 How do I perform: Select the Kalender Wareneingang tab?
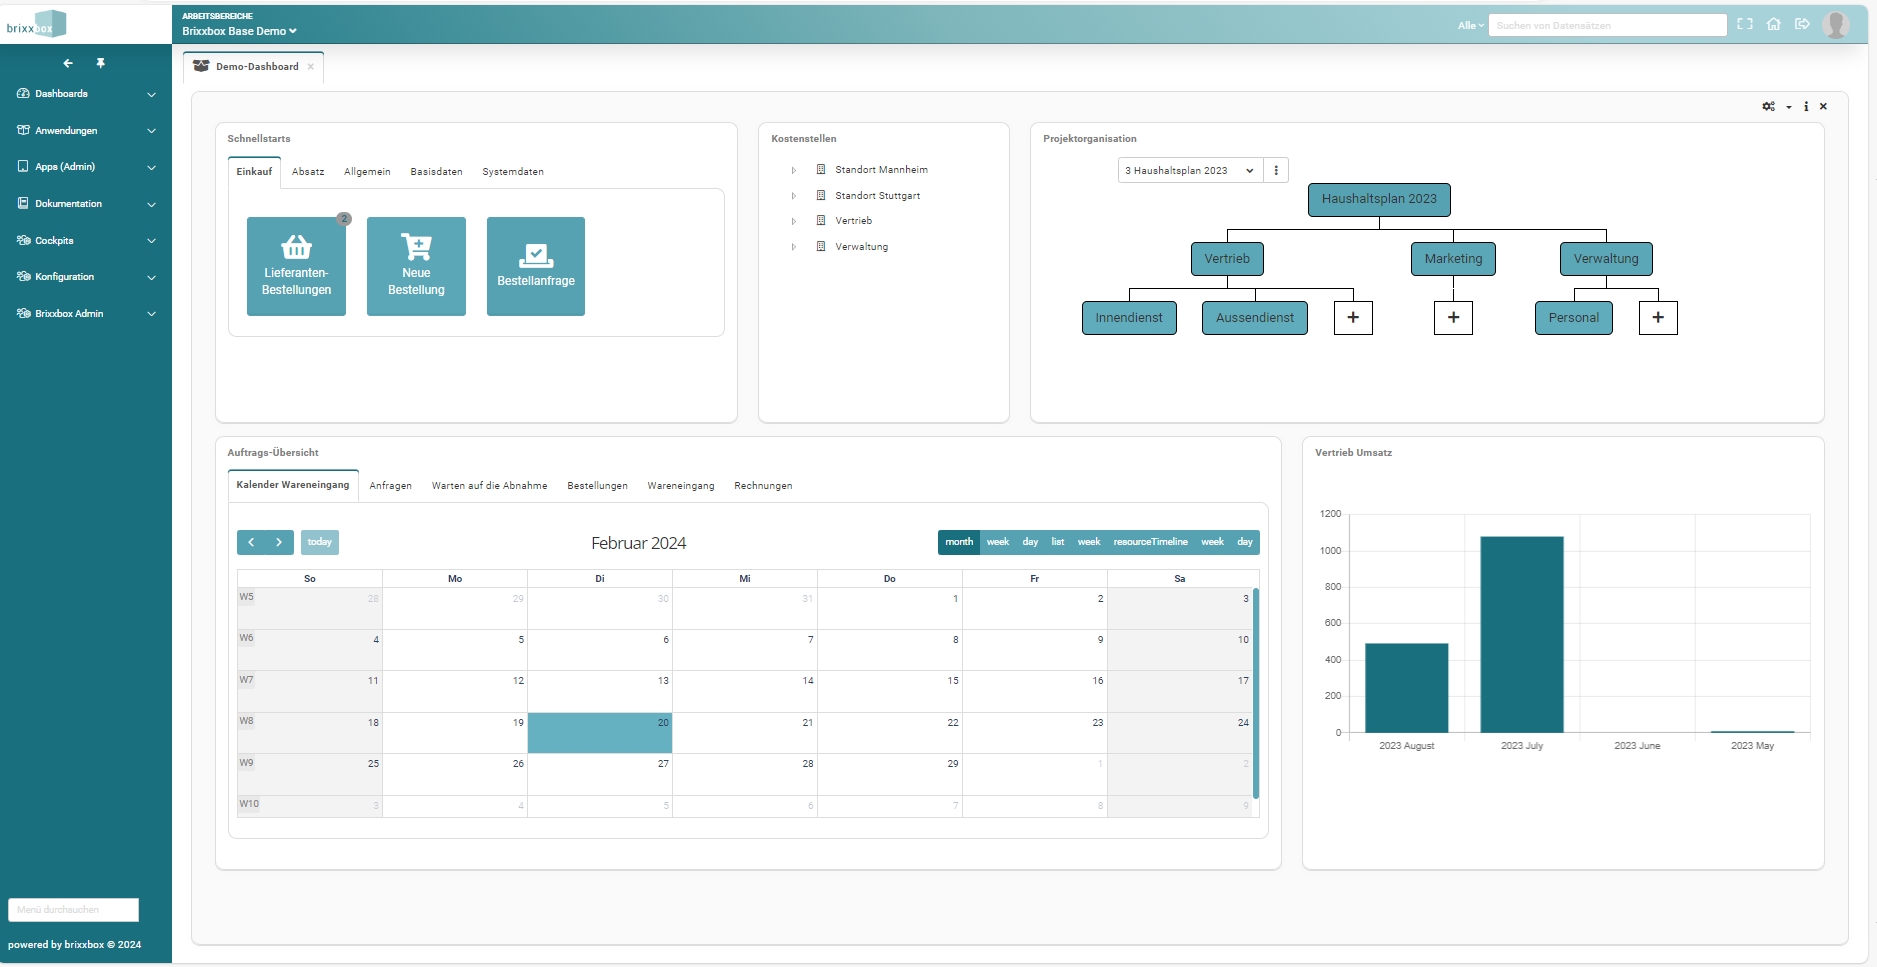click(x=293, y=485)
